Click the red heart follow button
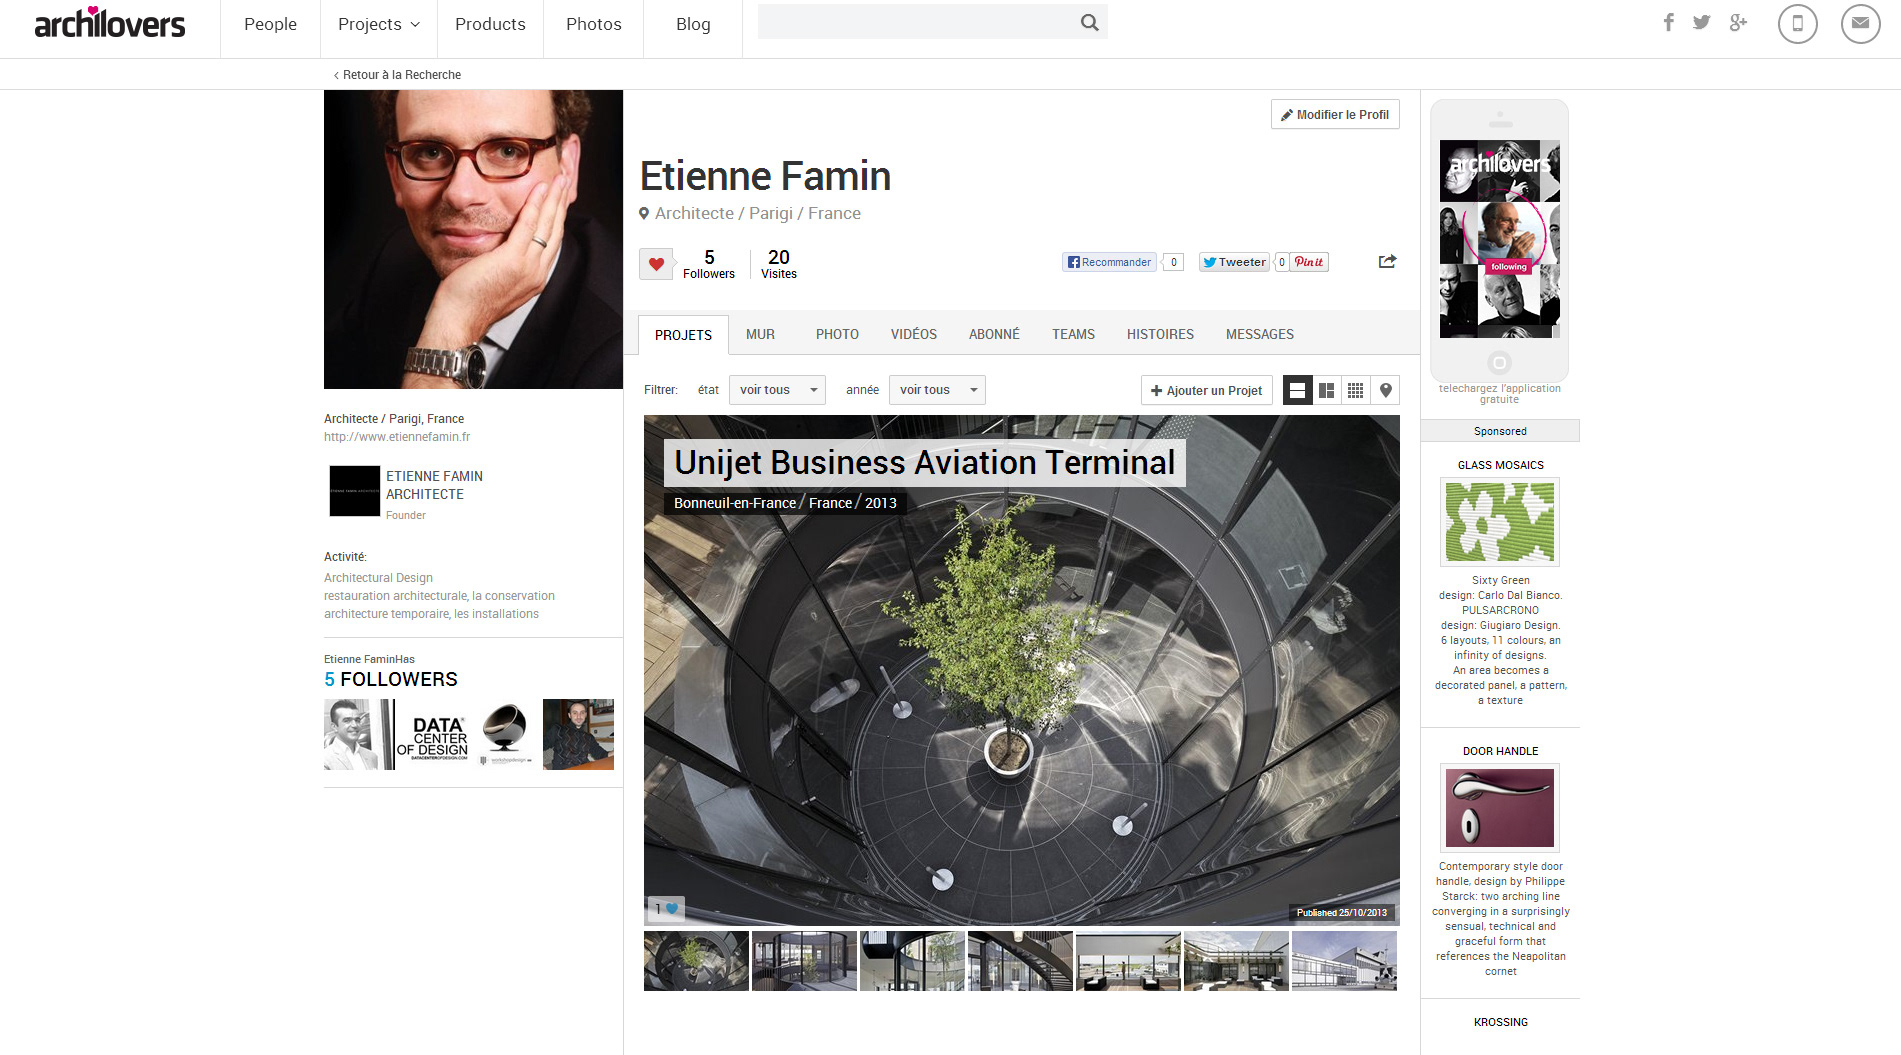This screenshot has height=1055, width=1901. (x=656, y=264)
